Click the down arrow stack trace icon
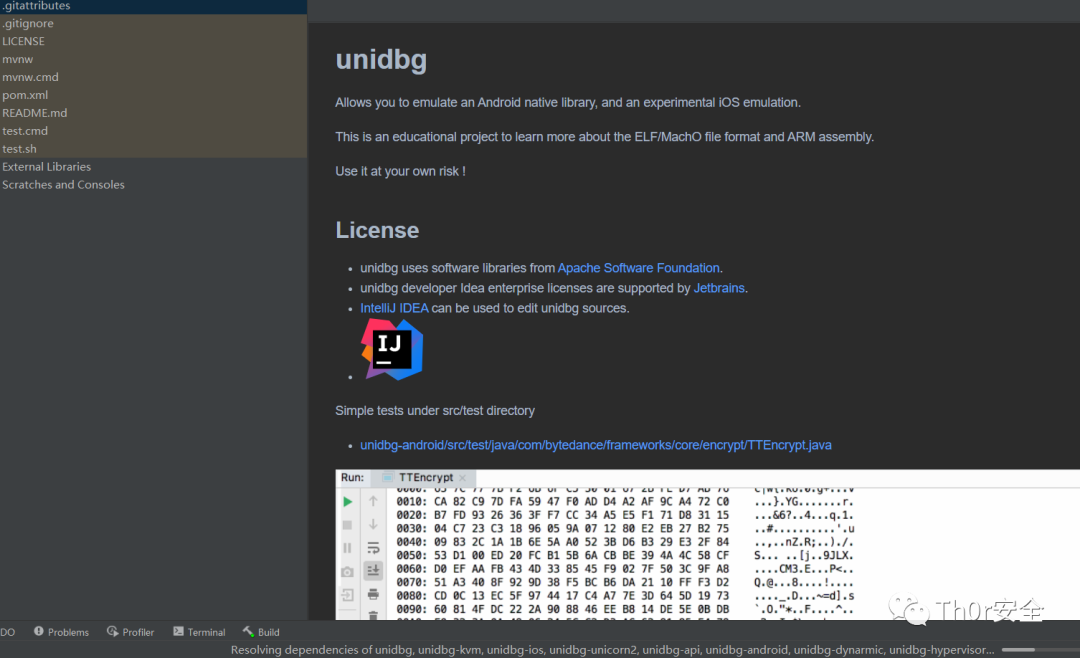Image resolution: width=1080 pixels, height=658 pixels. click(x=373, y=525)
